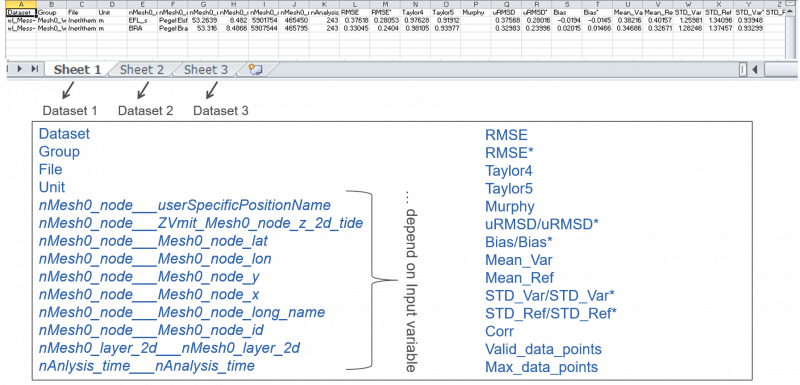Select the 'STD_Ref' header cell in column X
800x385 pixels.
(718, 11)
